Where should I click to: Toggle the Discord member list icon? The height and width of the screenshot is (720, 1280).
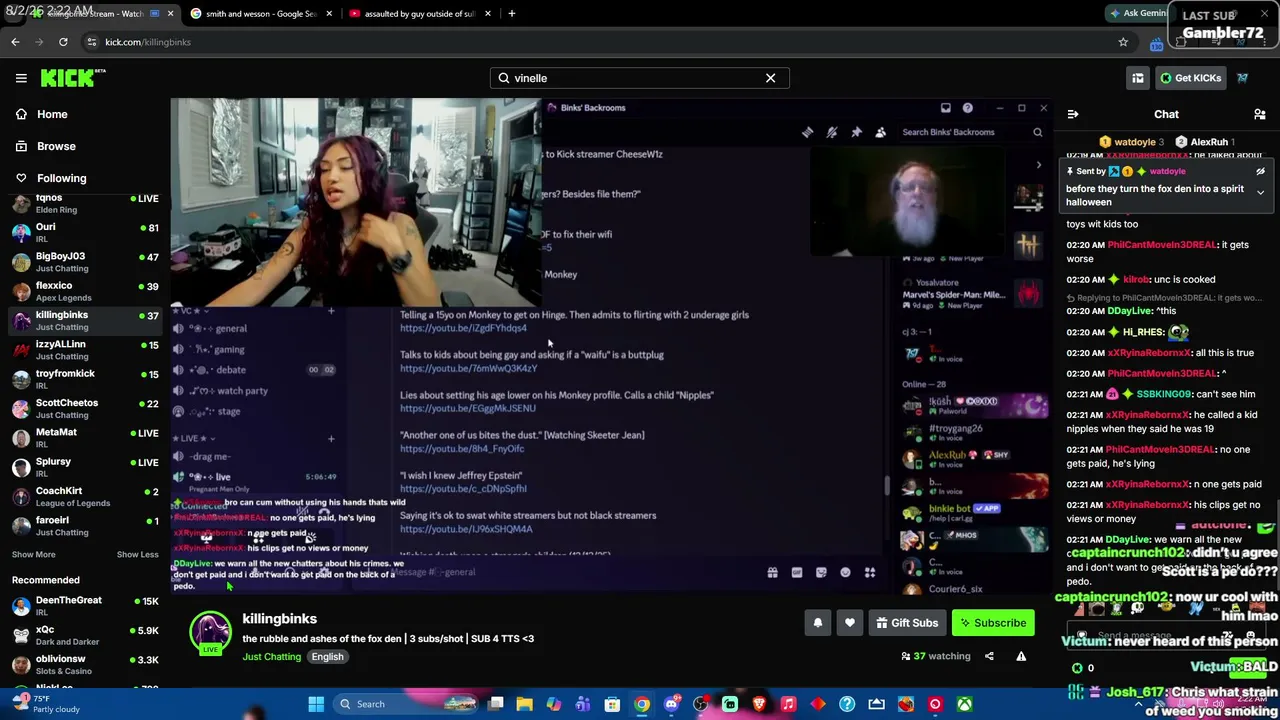coord(880,132)
